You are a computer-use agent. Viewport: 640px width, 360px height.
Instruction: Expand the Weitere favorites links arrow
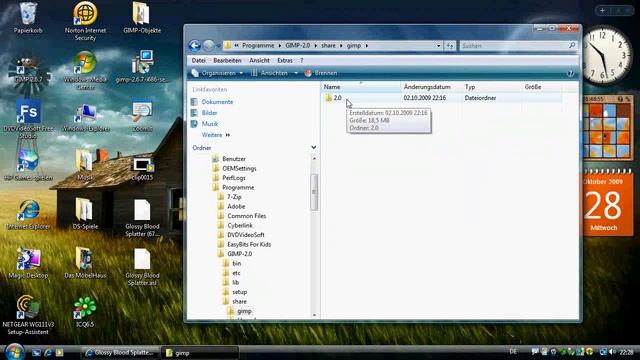click(228, 135)
